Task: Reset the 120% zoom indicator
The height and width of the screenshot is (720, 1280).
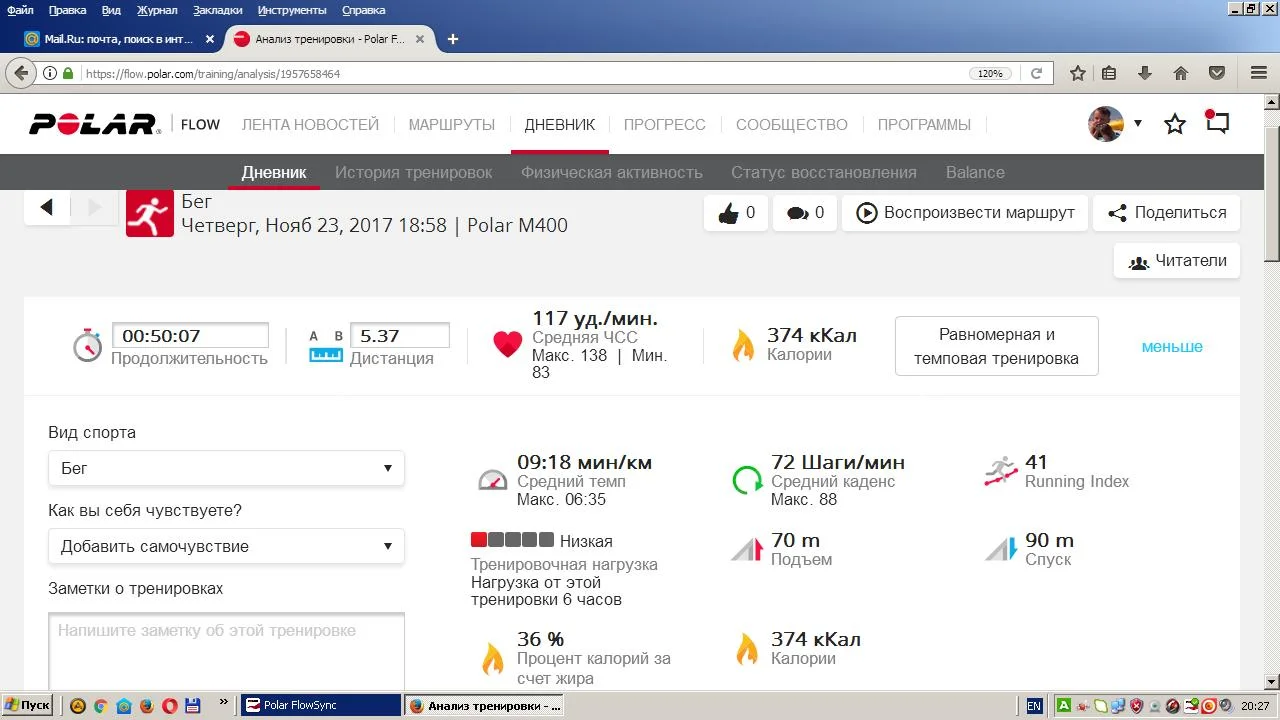Action: (990, 73)
